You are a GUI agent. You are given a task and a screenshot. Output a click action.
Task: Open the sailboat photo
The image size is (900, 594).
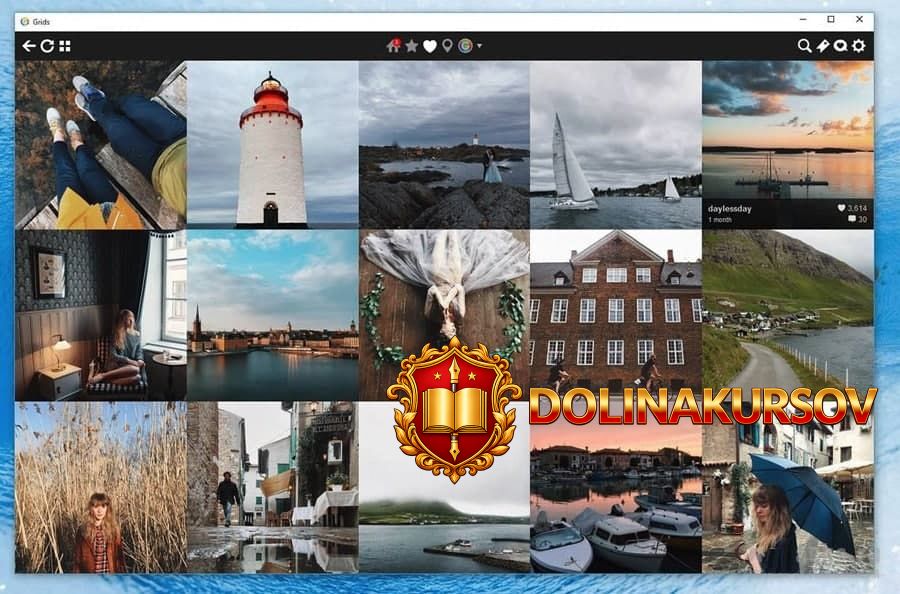pos(615,145)
